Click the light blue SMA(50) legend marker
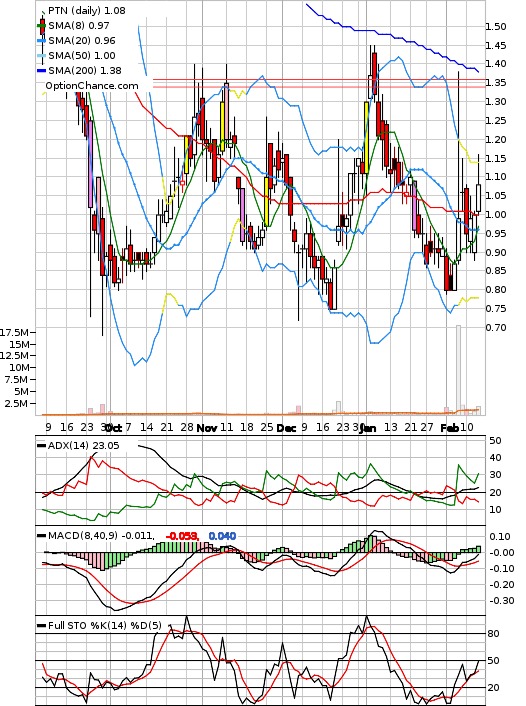The width and height of the screenshot is (526, 706). pyautogui.click(x=42, y=55)
